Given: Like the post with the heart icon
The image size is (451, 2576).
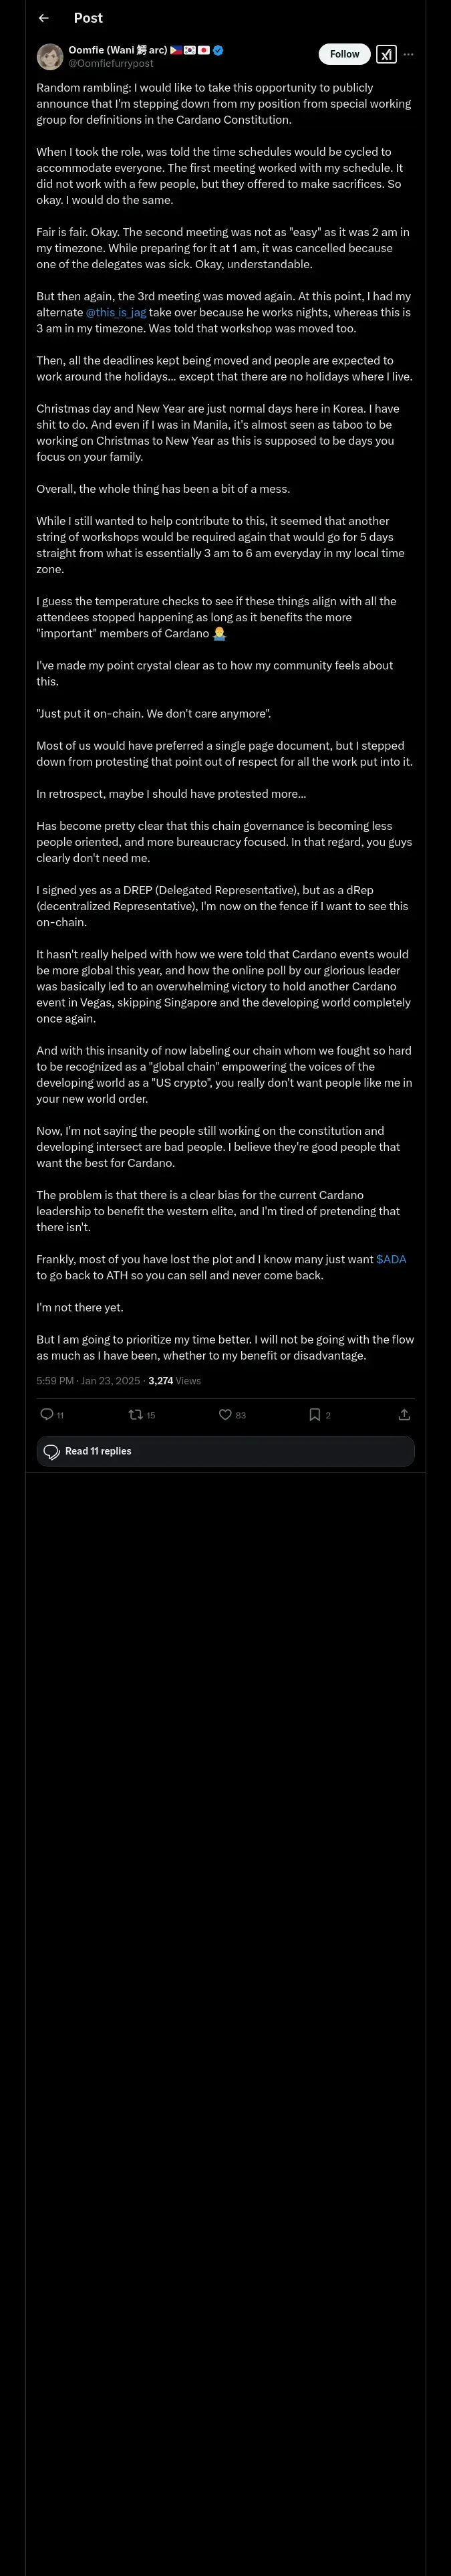Looking at the screenshot, I should tap(226, 1414).
